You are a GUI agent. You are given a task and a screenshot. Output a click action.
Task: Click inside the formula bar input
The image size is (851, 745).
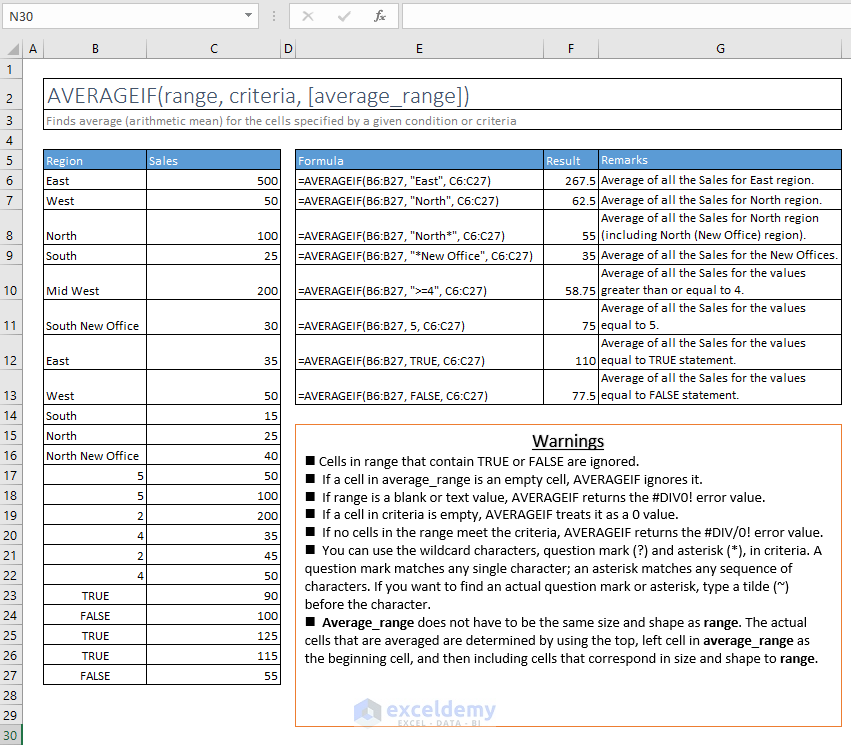click(x=626, y=16)
